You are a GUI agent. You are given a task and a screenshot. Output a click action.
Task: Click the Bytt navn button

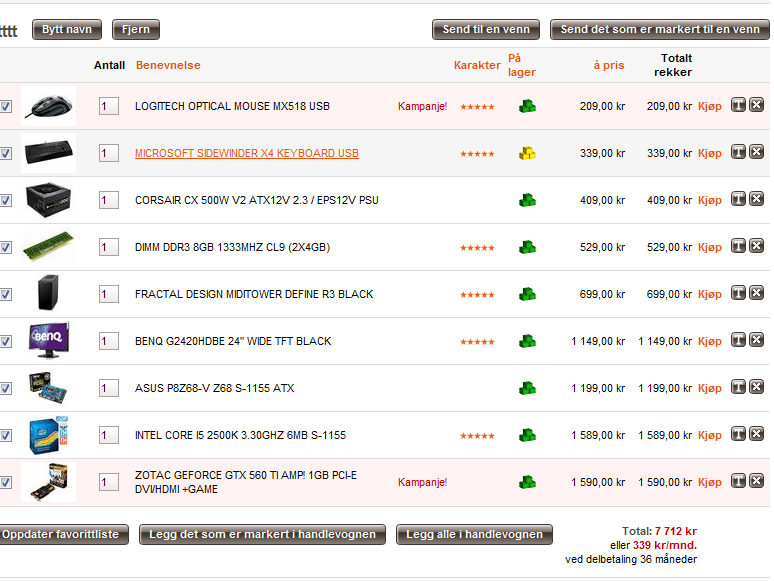67,29
